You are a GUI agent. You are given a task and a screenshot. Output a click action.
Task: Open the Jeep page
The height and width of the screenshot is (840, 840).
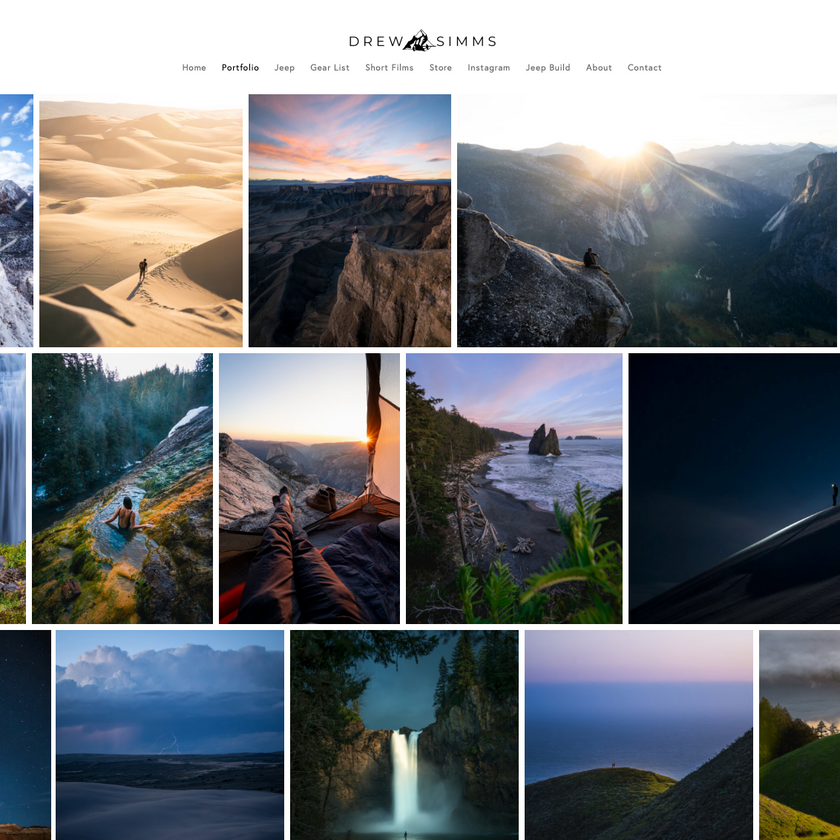[x=285, y=67]
